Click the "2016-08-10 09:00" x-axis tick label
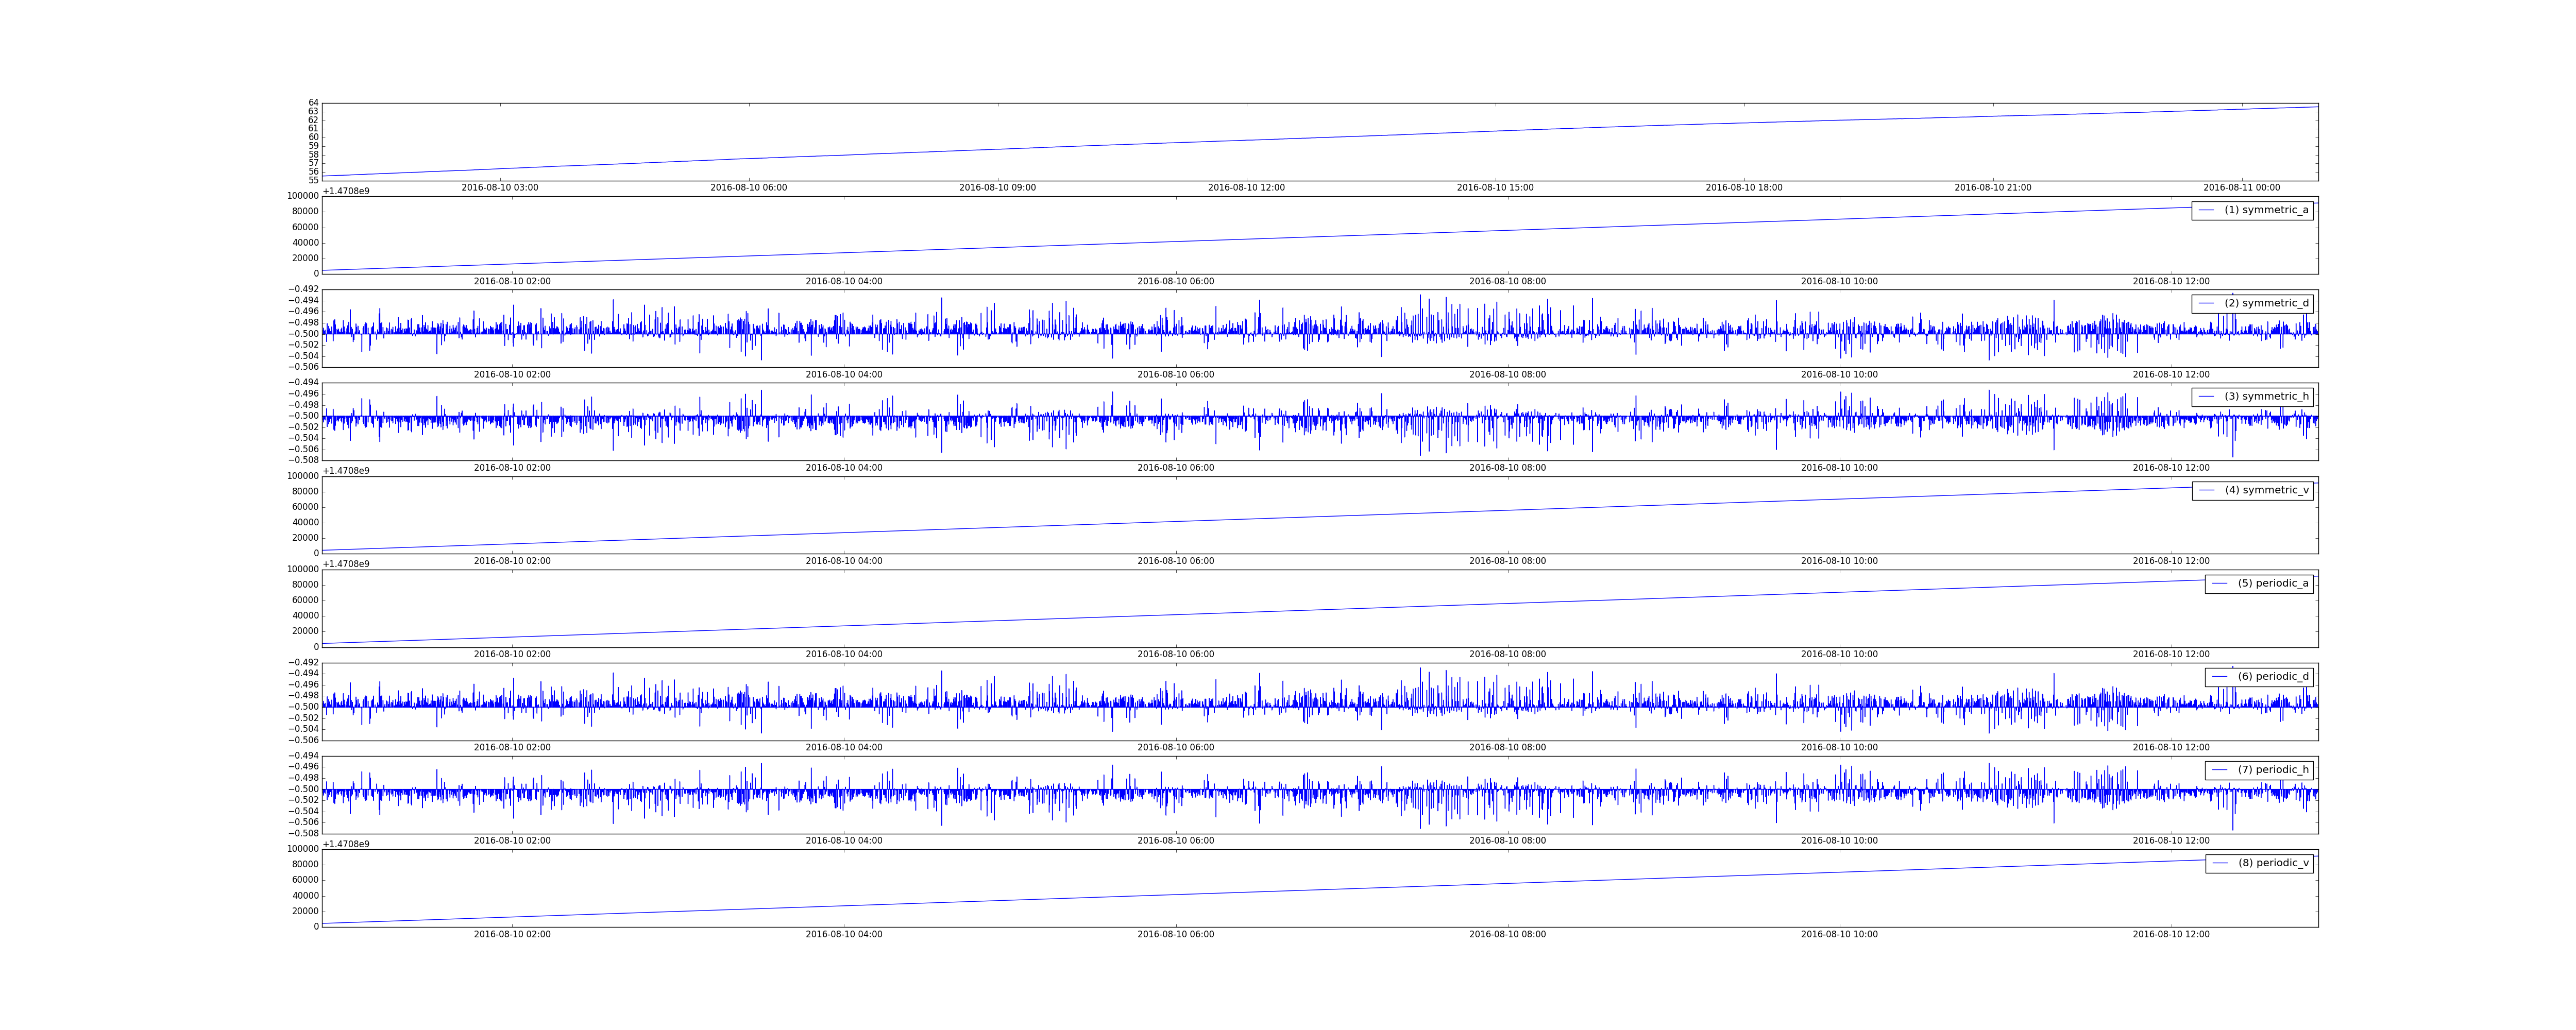This screenshot has width=2576, height=1030. 997,188
